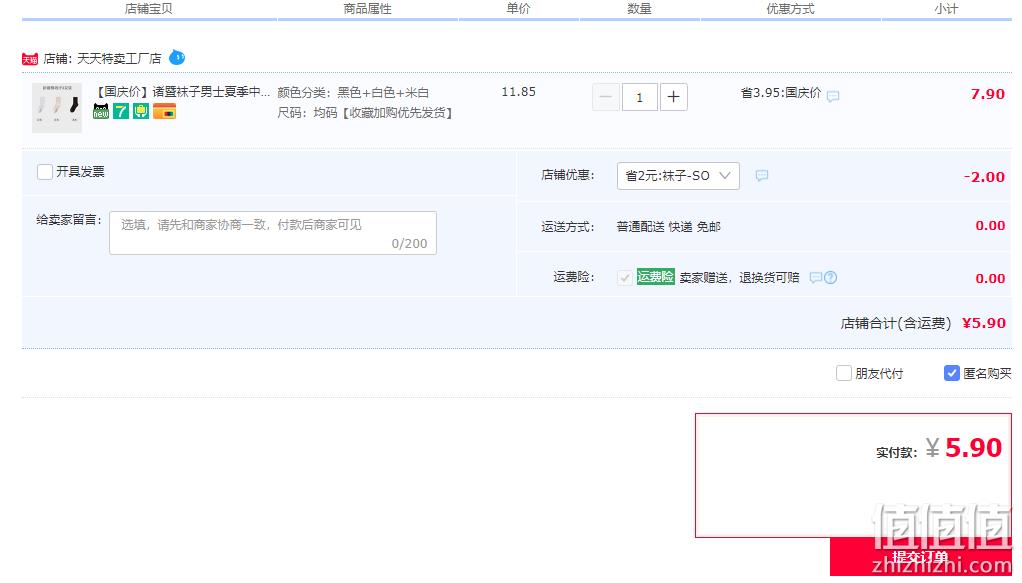Click the 商品属性 column header

pyautogui.click(x=368, y=9)
